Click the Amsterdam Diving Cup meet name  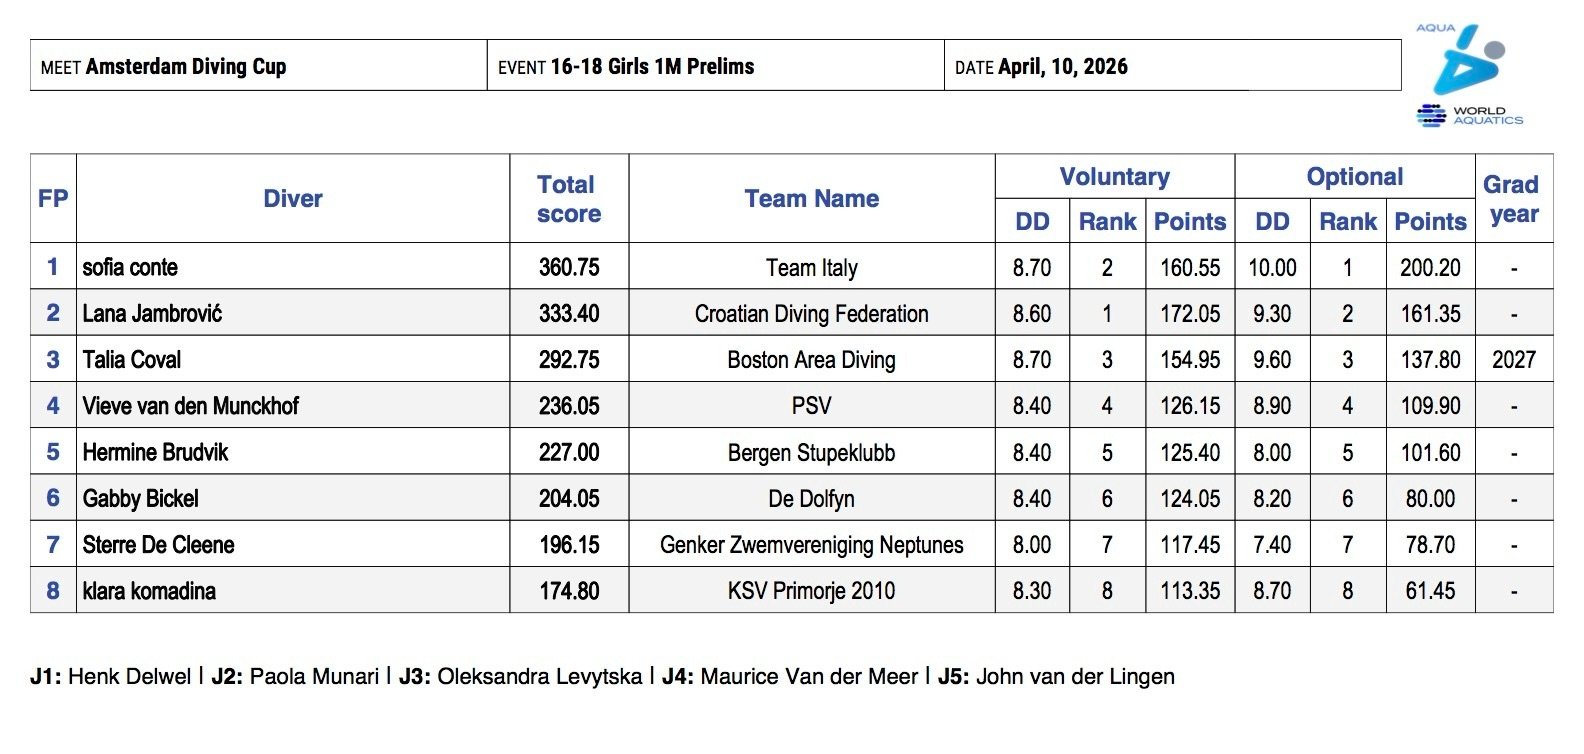pos(186,67)
